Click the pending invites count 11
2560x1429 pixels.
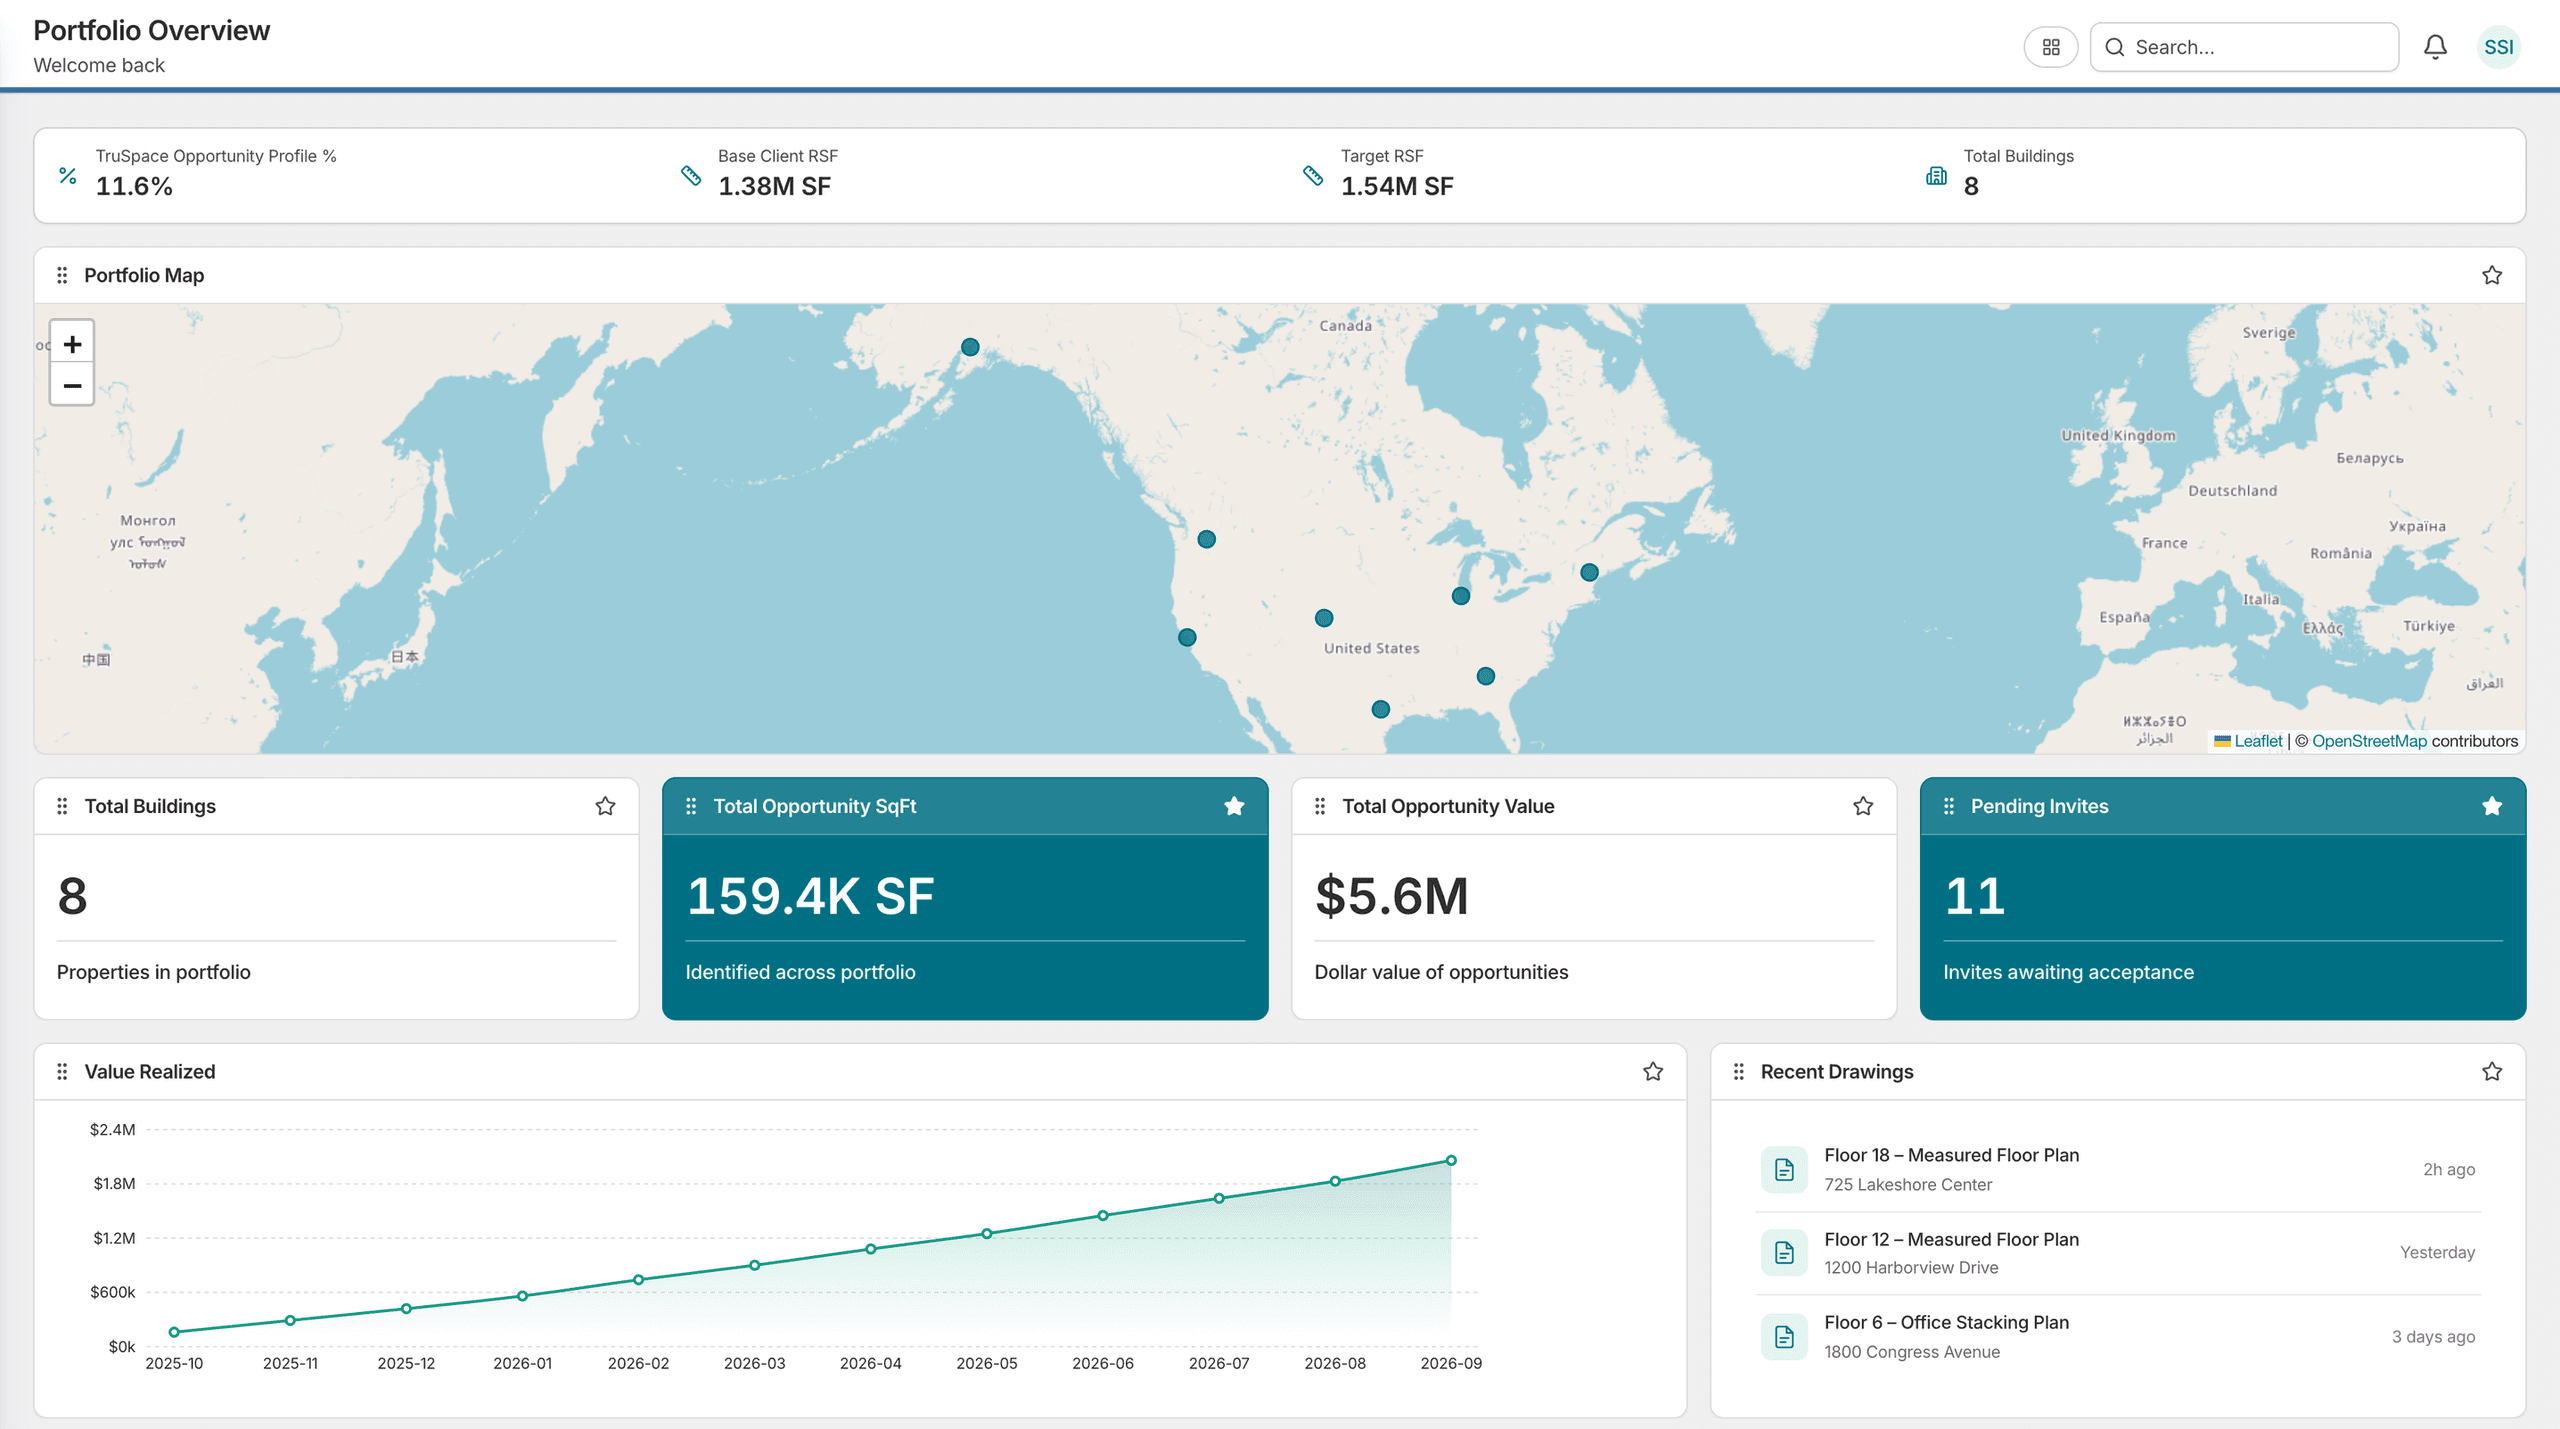point(1974,896)
